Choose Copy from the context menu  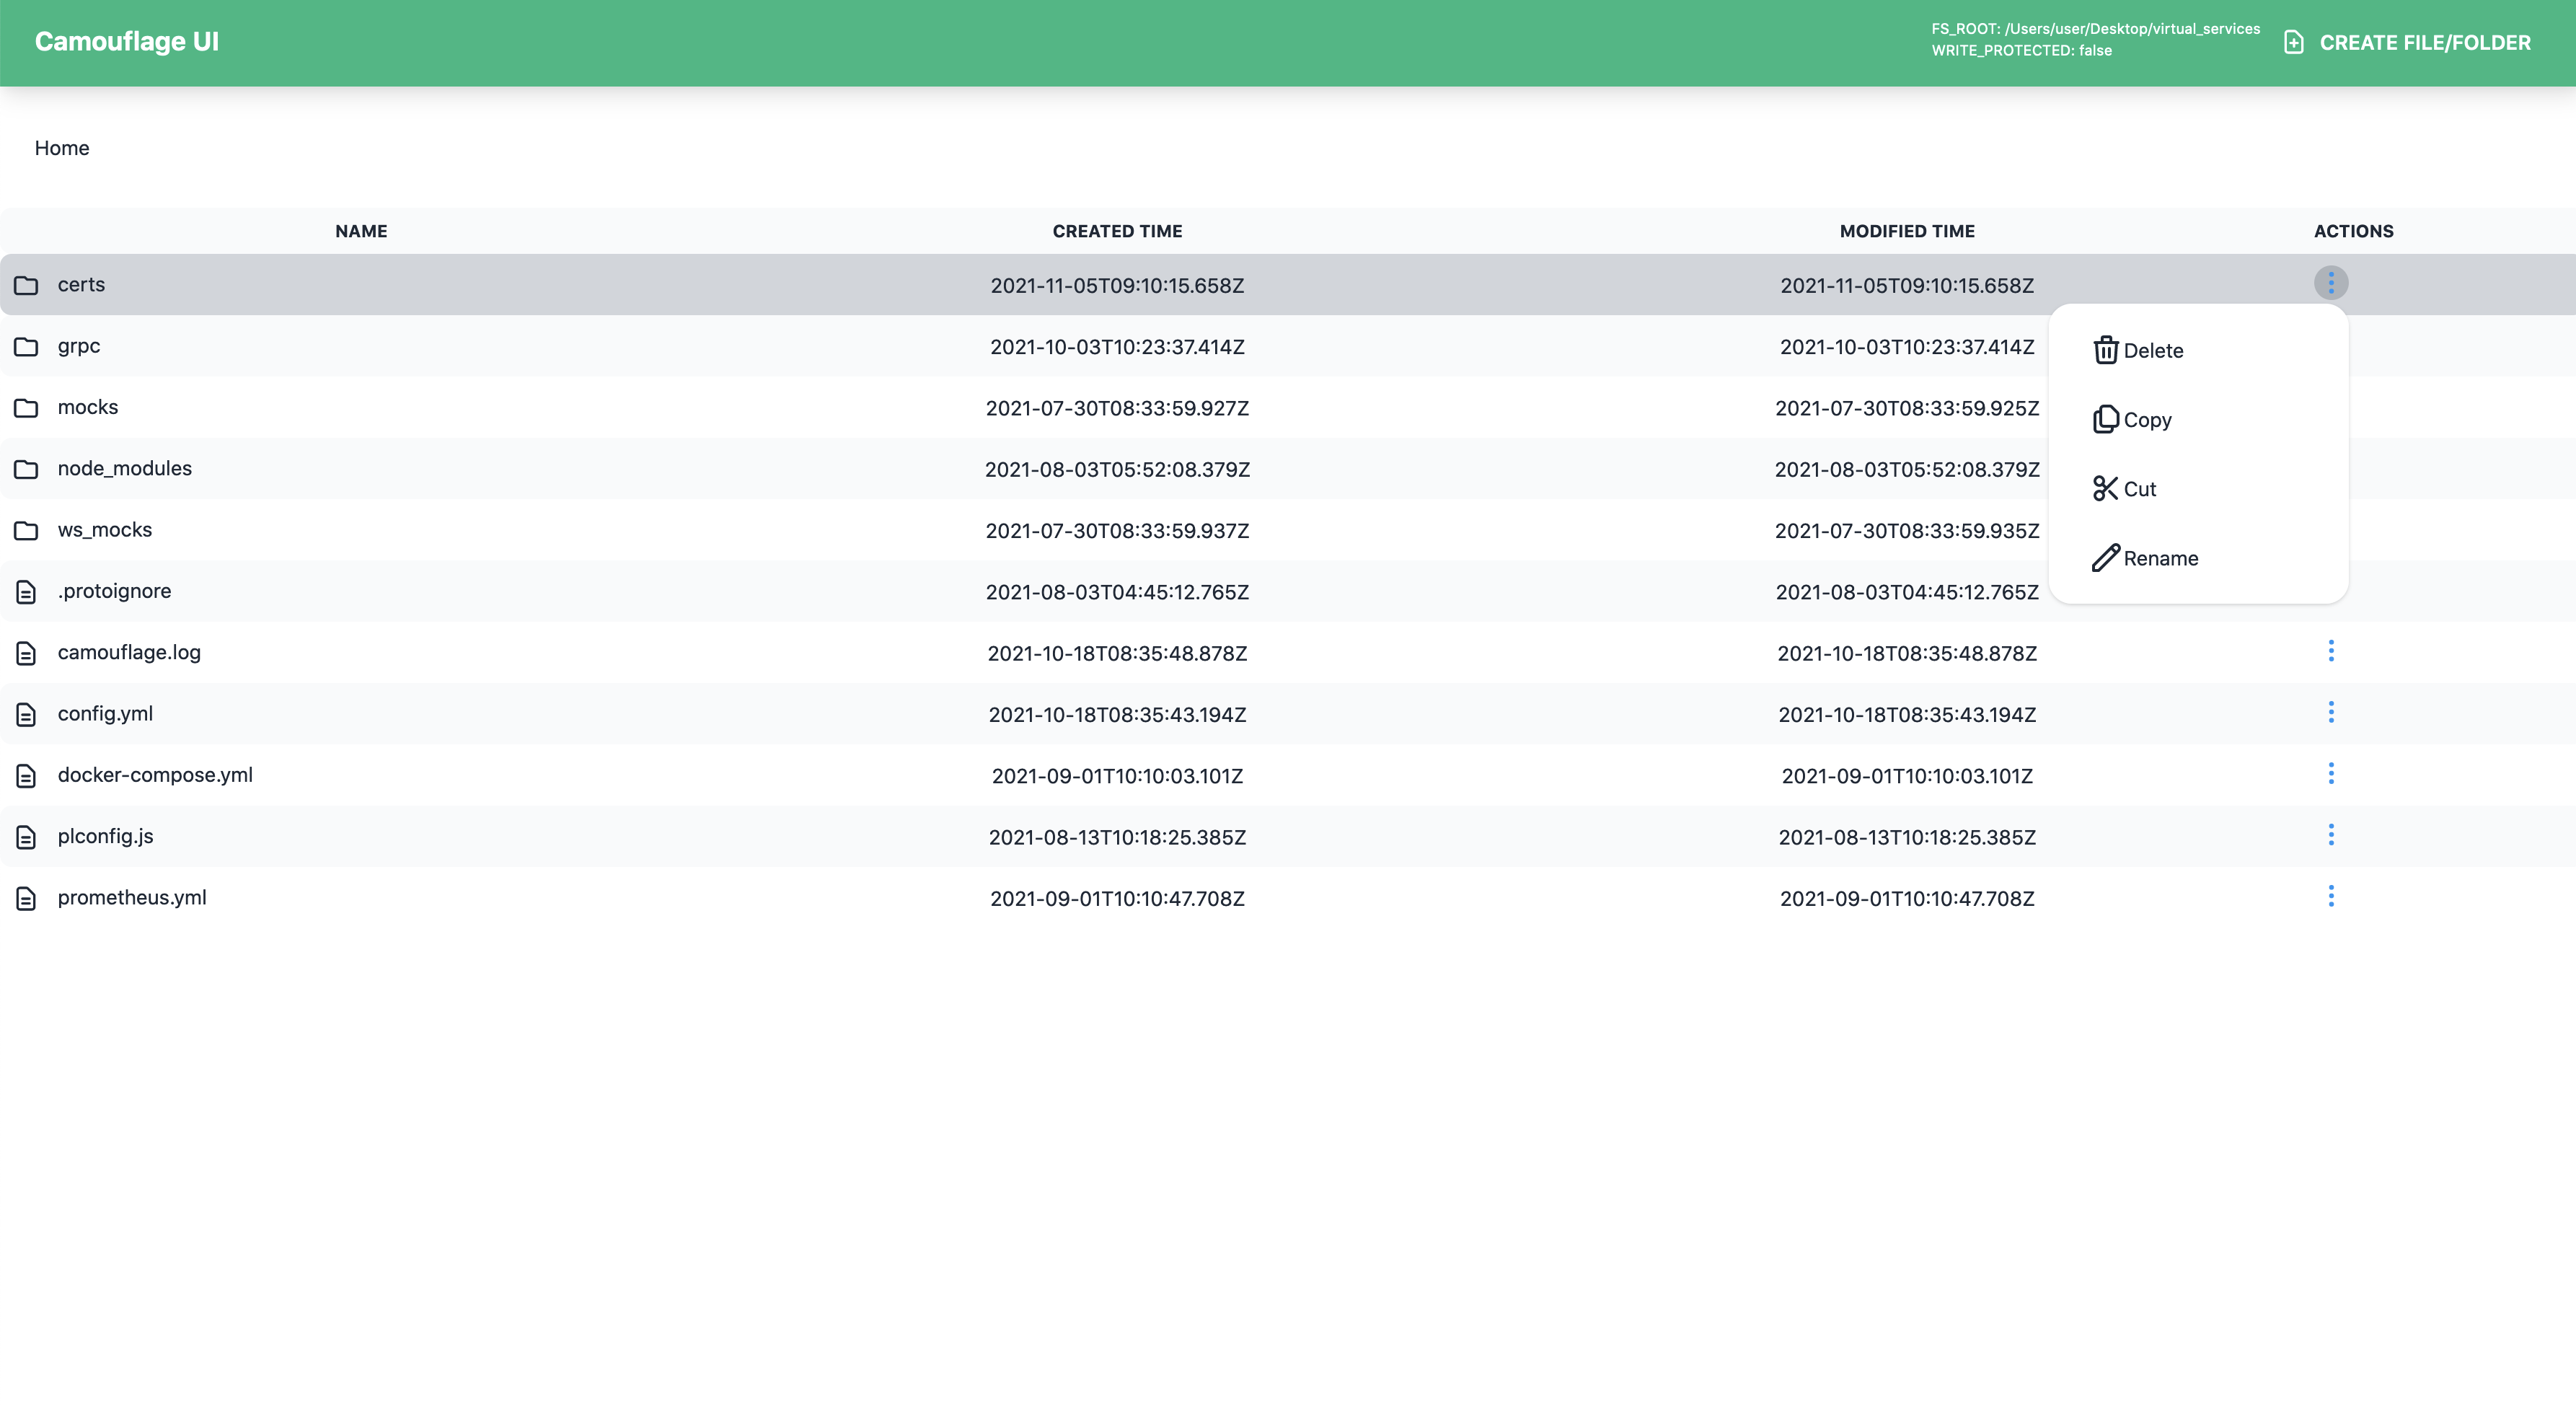2147,420
